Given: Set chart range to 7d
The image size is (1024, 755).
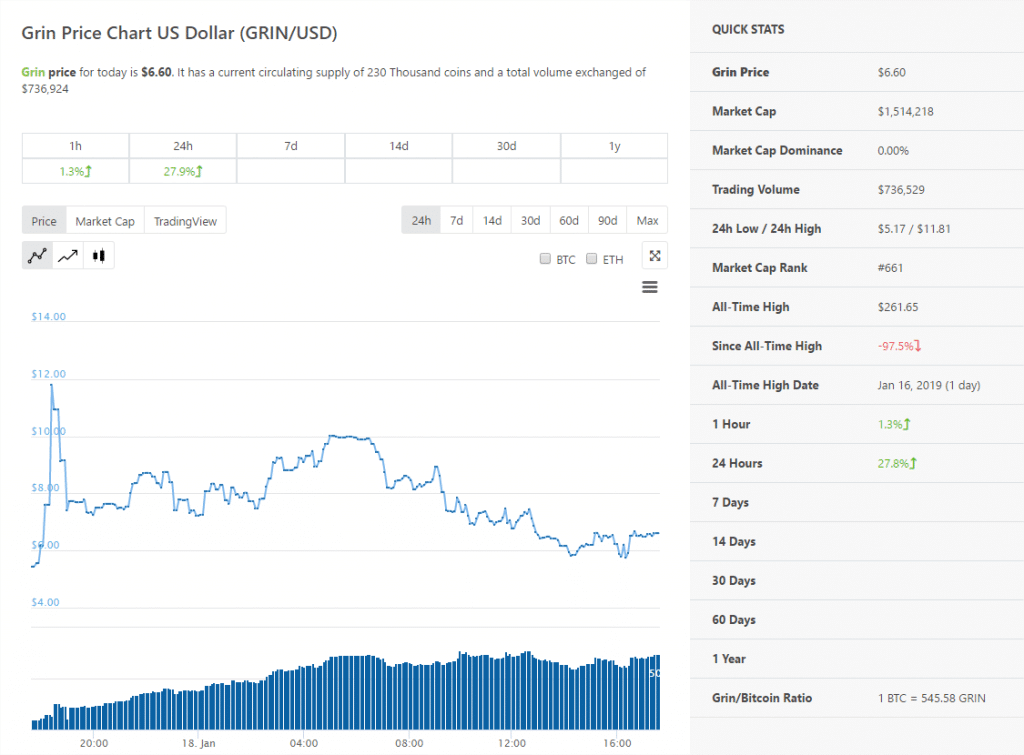Looking at the screenshot, I should [456, 220].
